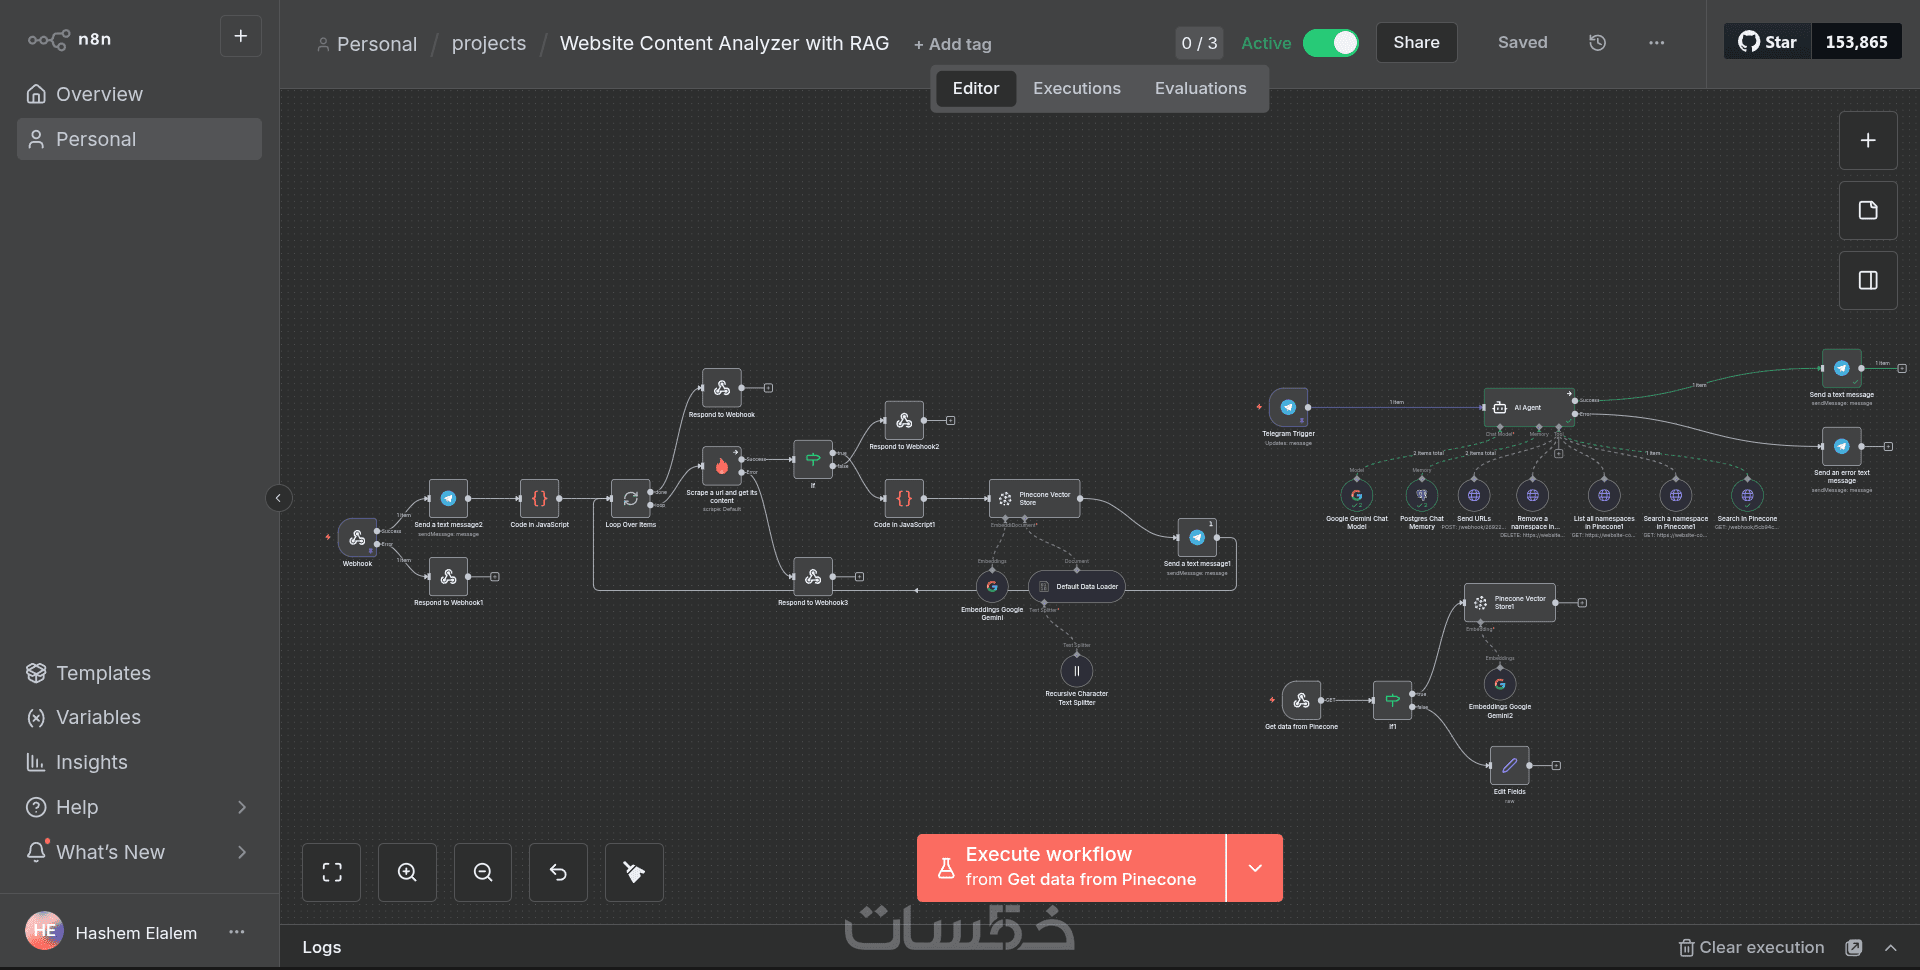Select the Loop Over Items node

click(x=630, y=498)
